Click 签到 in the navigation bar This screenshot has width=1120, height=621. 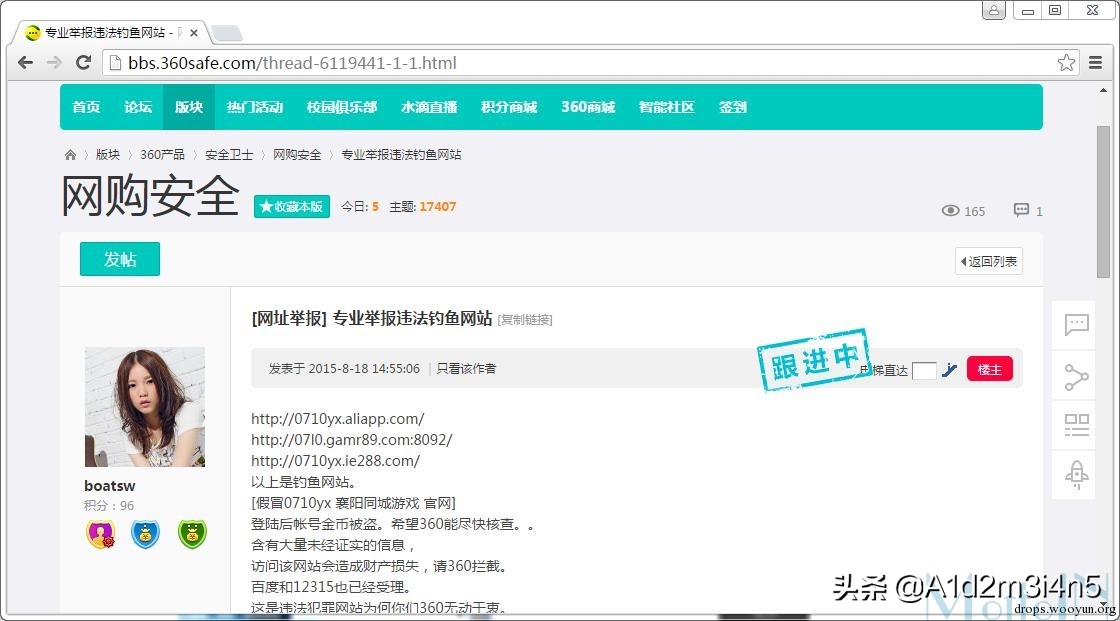click(x=732, y=107)
